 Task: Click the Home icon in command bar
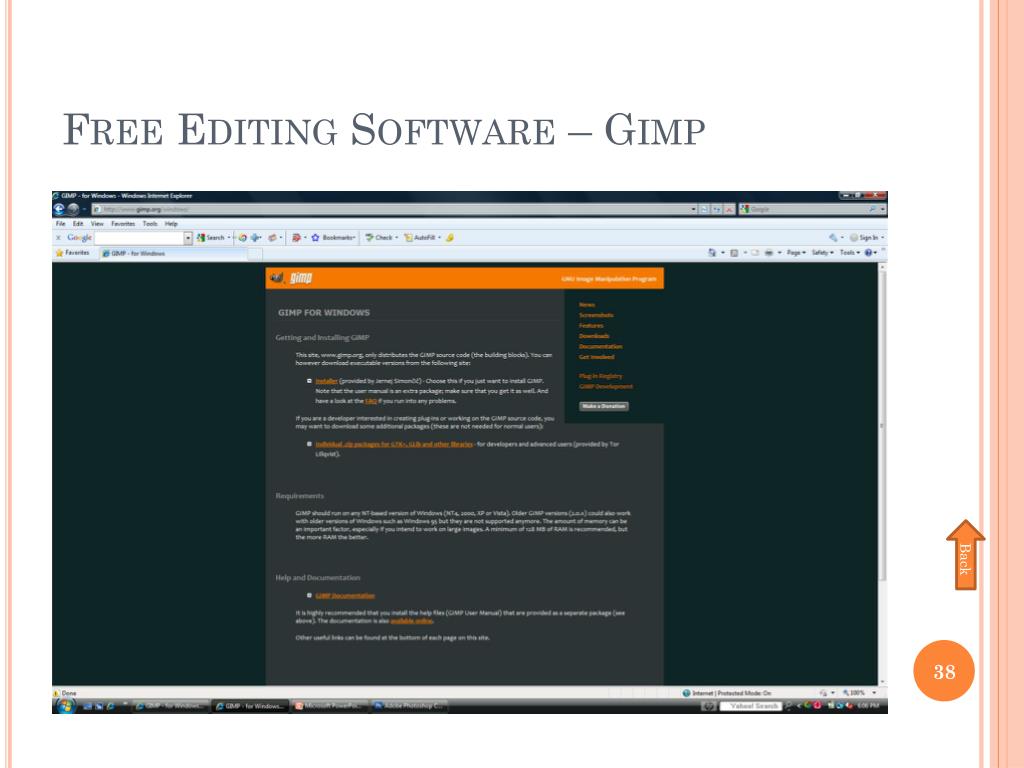(x=712, y=253)
